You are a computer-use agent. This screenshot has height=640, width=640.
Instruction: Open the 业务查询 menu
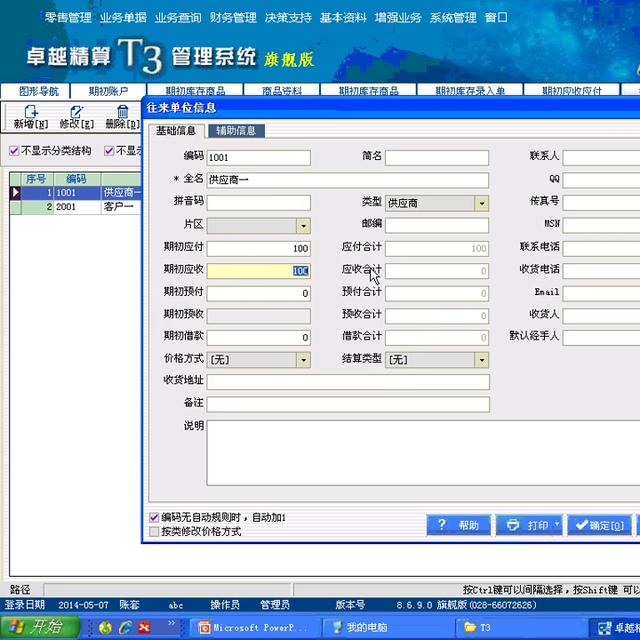(178, 18)
